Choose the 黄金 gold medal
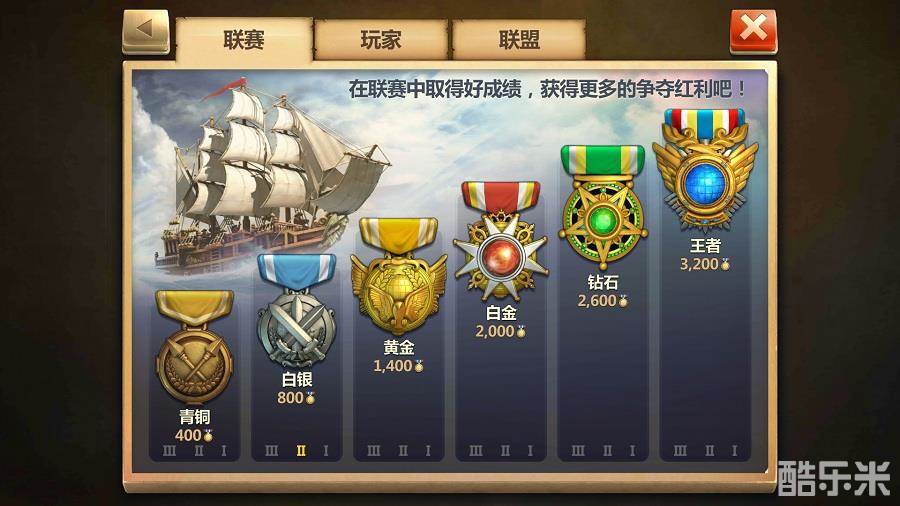This screenshot has width=900, height=506. pyautogui.click(x=398, y=276)
